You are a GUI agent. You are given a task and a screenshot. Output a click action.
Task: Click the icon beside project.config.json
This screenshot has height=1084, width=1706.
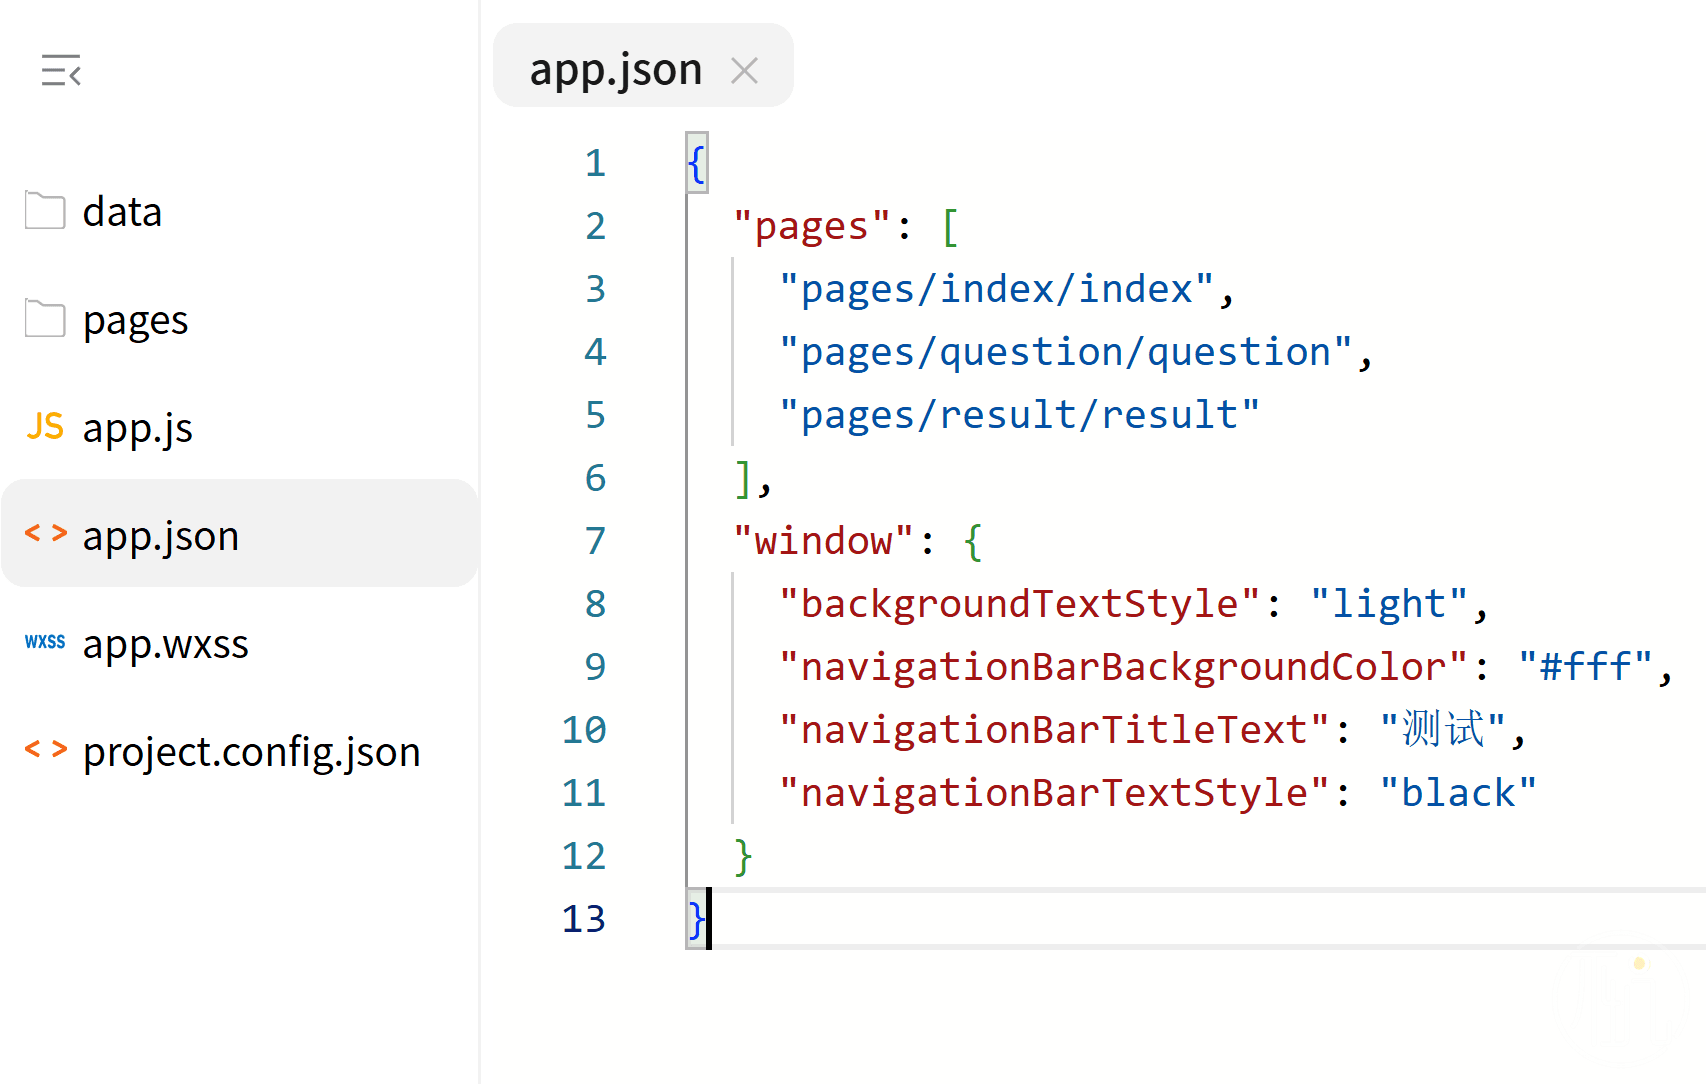coord(46,749)
